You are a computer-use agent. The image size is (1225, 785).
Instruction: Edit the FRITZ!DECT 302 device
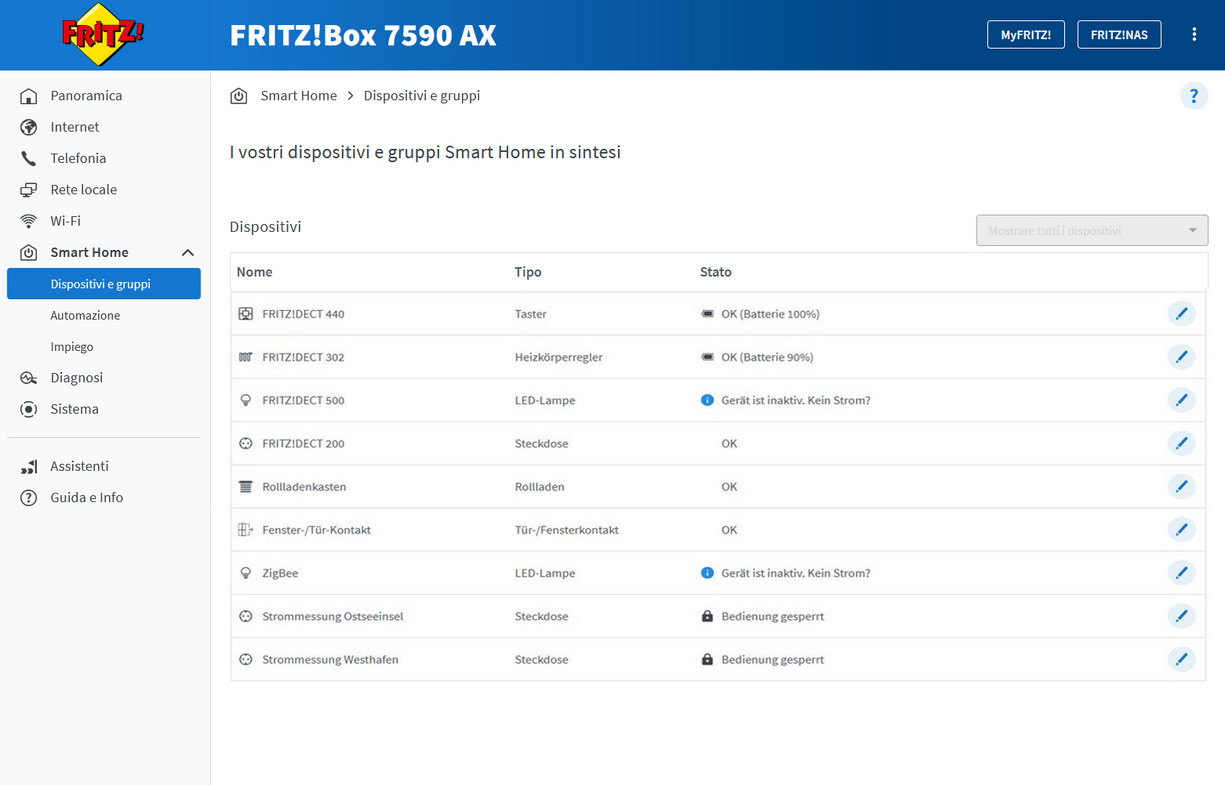1181,357
